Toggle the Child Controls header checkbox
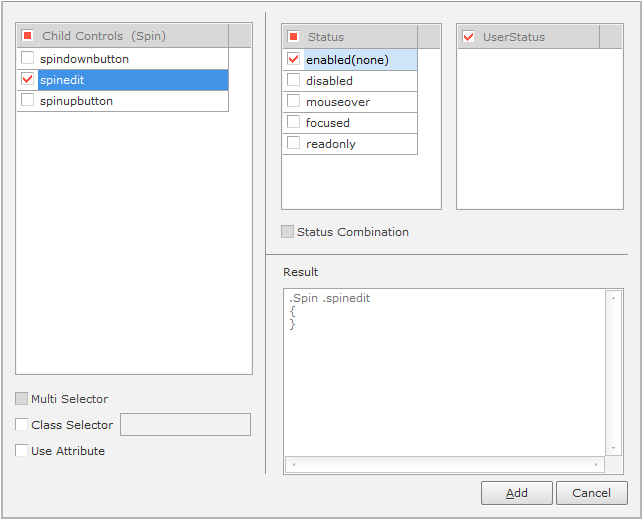 click(28, 36)
